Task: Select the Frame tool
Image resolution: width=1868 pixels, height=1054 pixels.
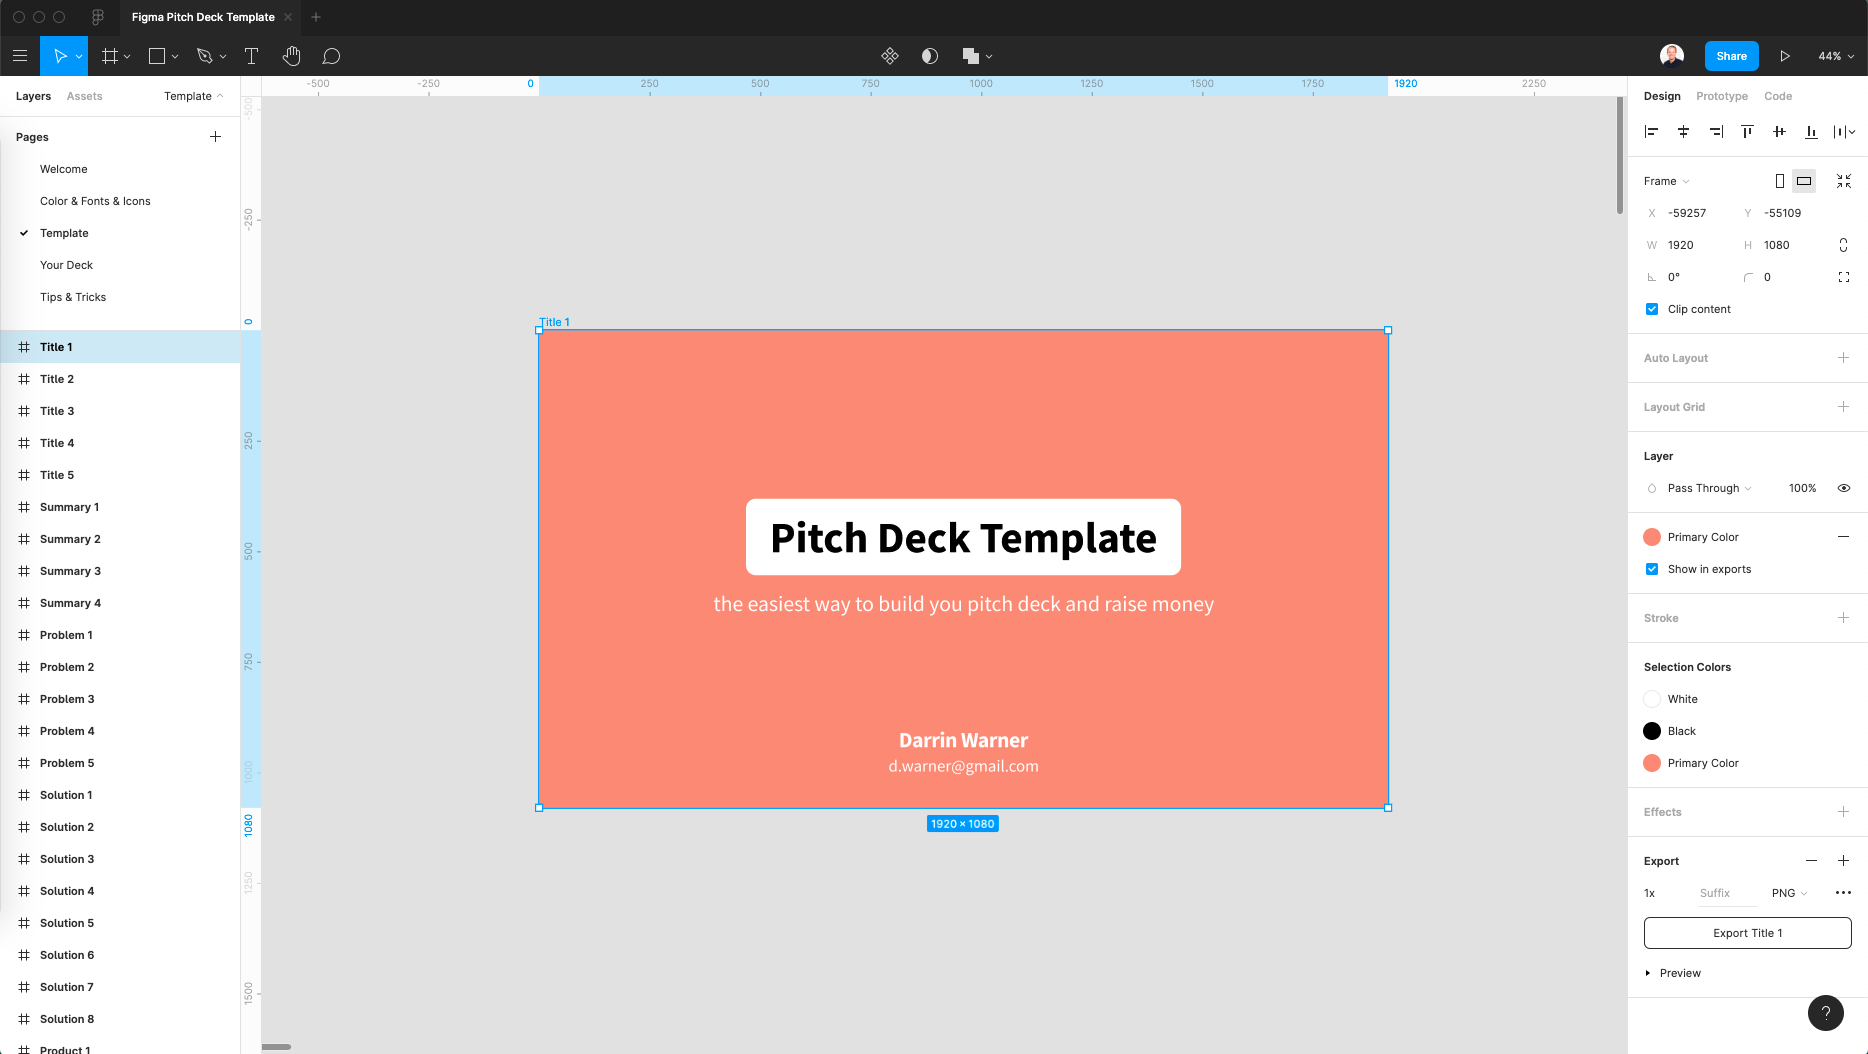Action: tap(110, 56)
